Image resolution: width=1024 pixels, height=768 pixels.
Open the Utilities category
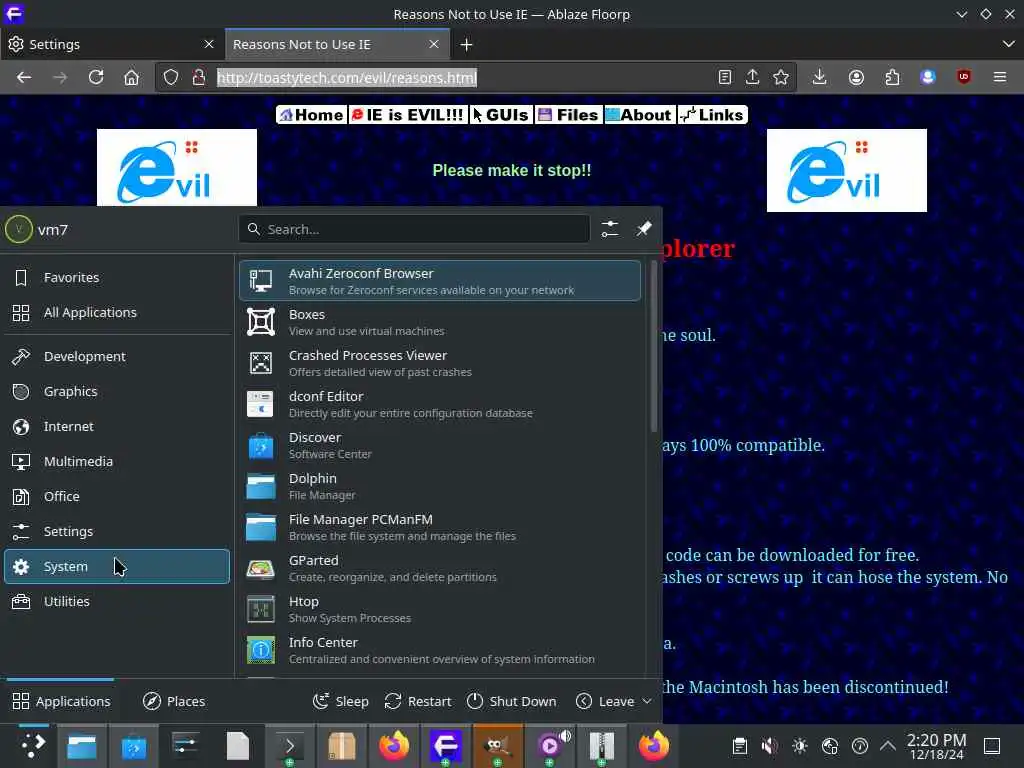(x=117, y=601)
